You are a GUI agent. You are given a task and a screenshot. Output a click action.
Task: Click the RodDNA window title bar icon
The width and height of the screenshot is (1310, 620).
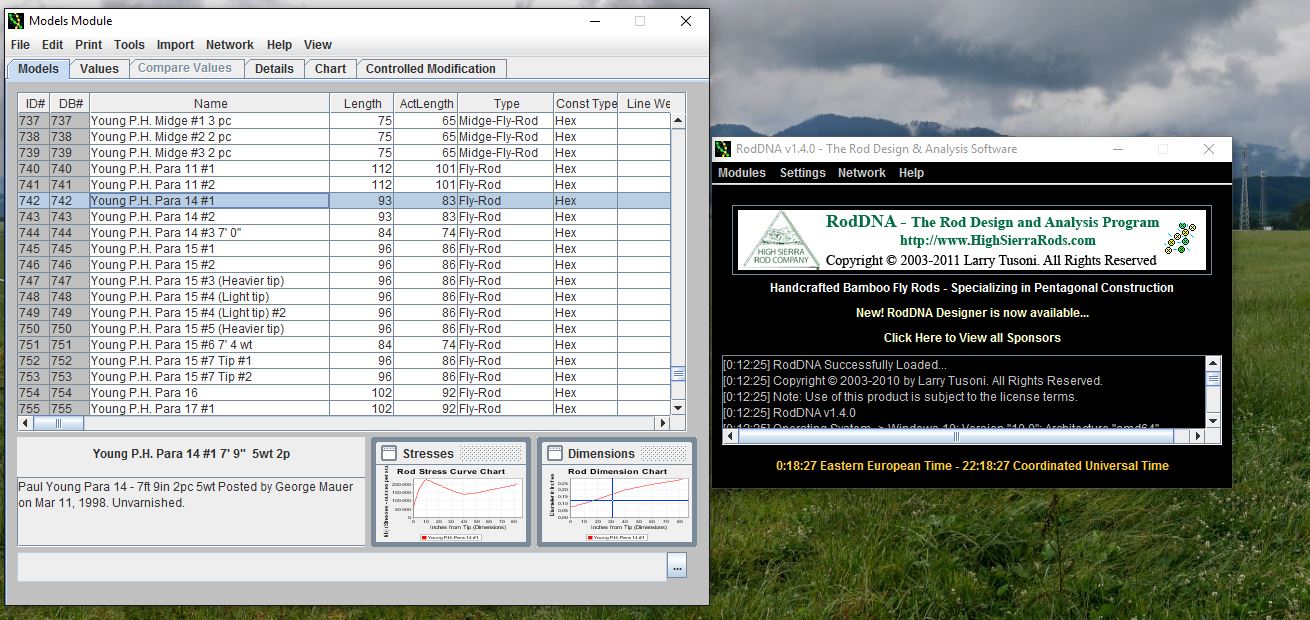722,149
